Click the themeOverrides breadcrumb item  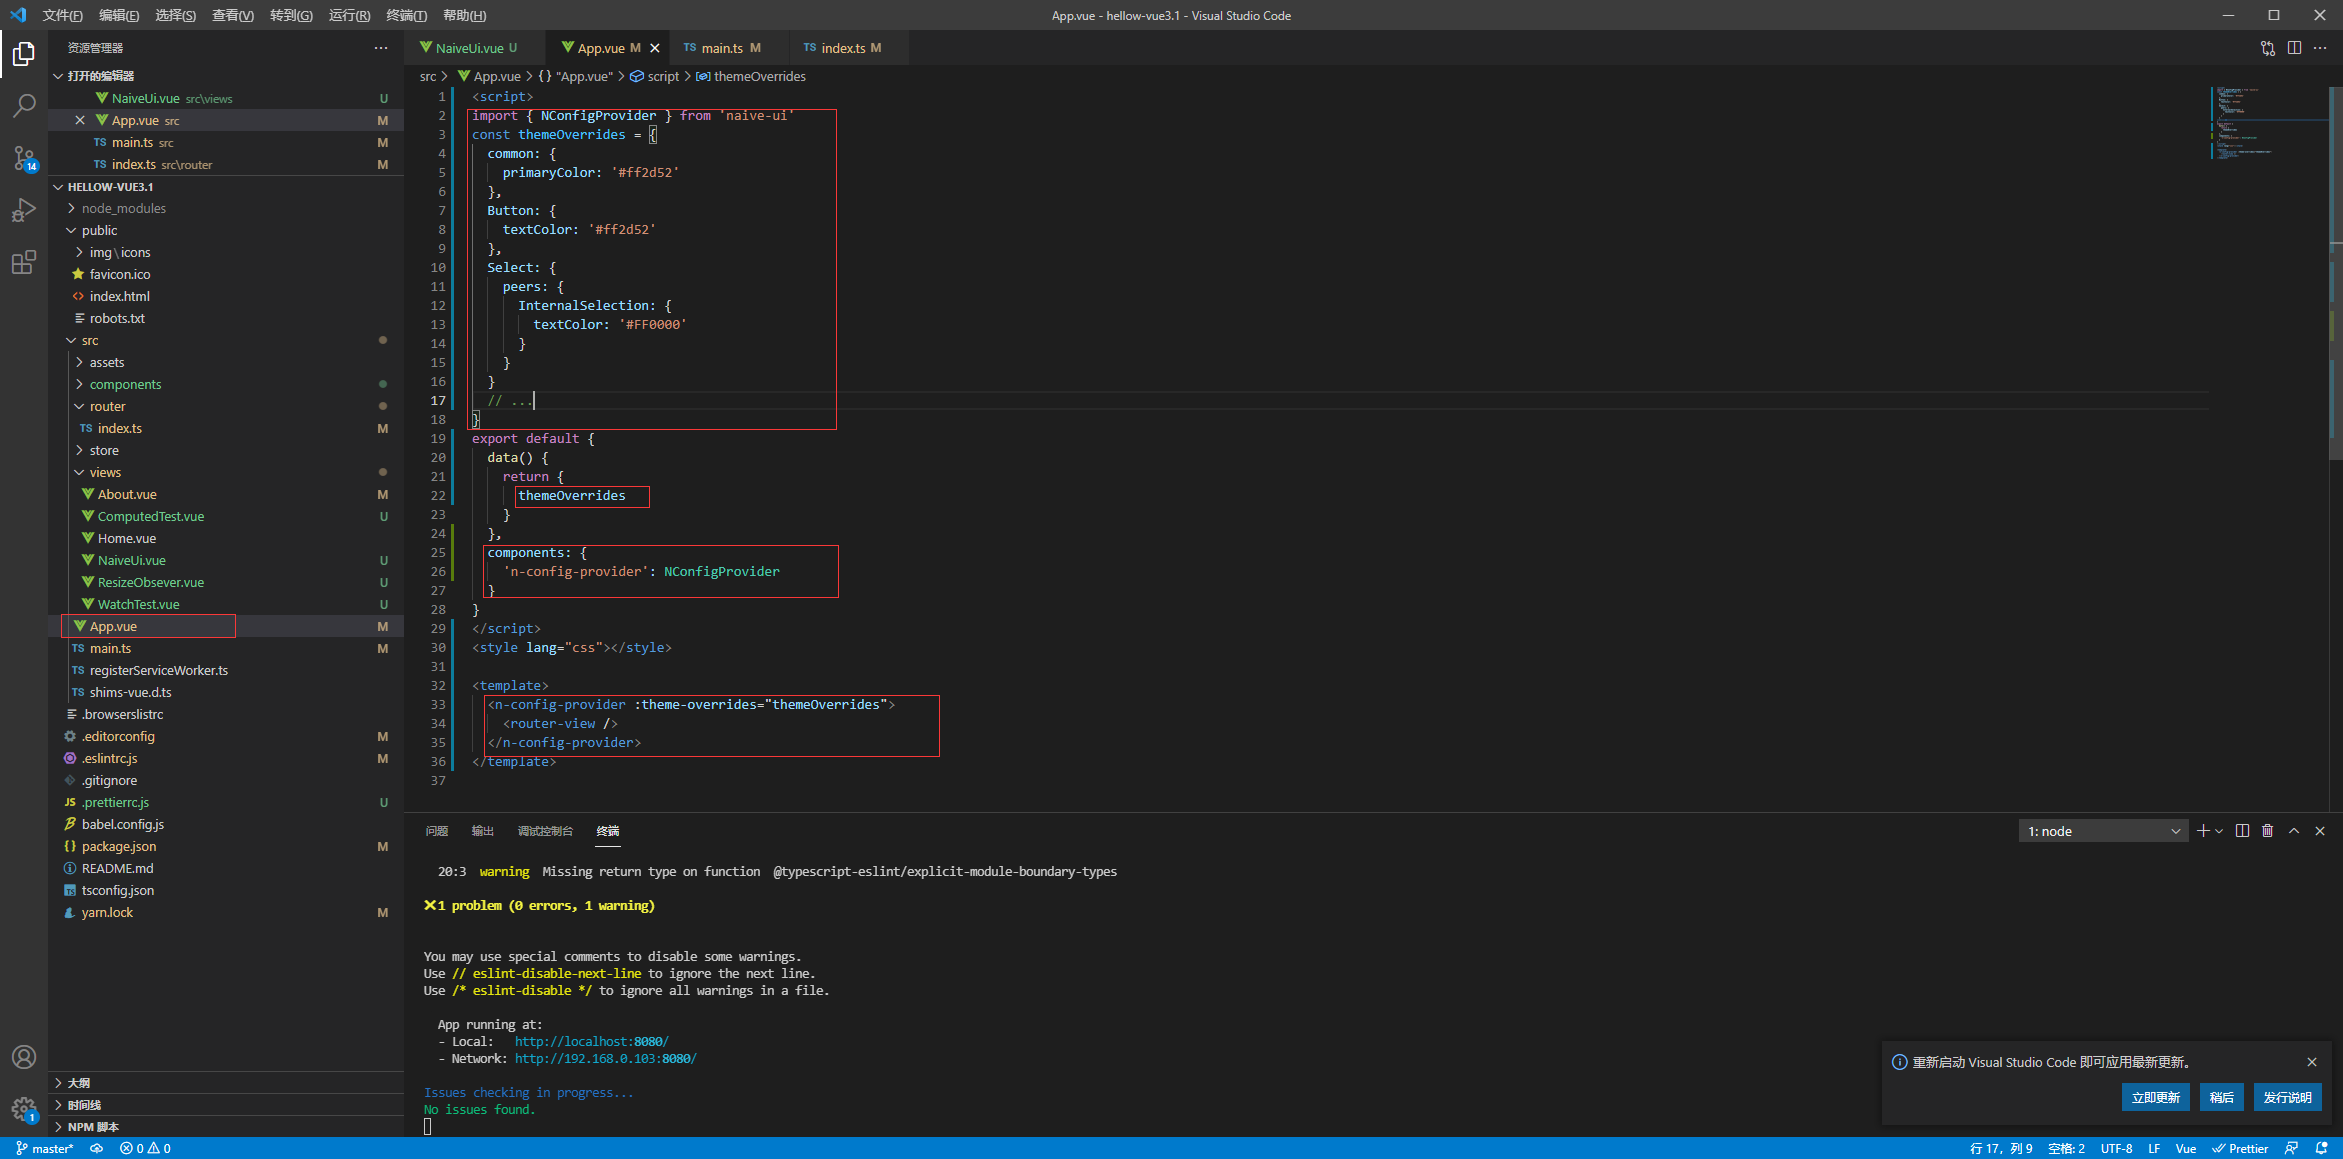tap(751, 76)
